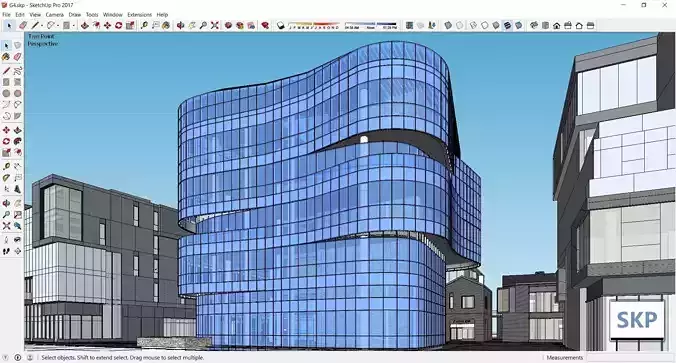
Task: Select the Rectangle shape tool in top toolbar
Action: coord(66,26)
